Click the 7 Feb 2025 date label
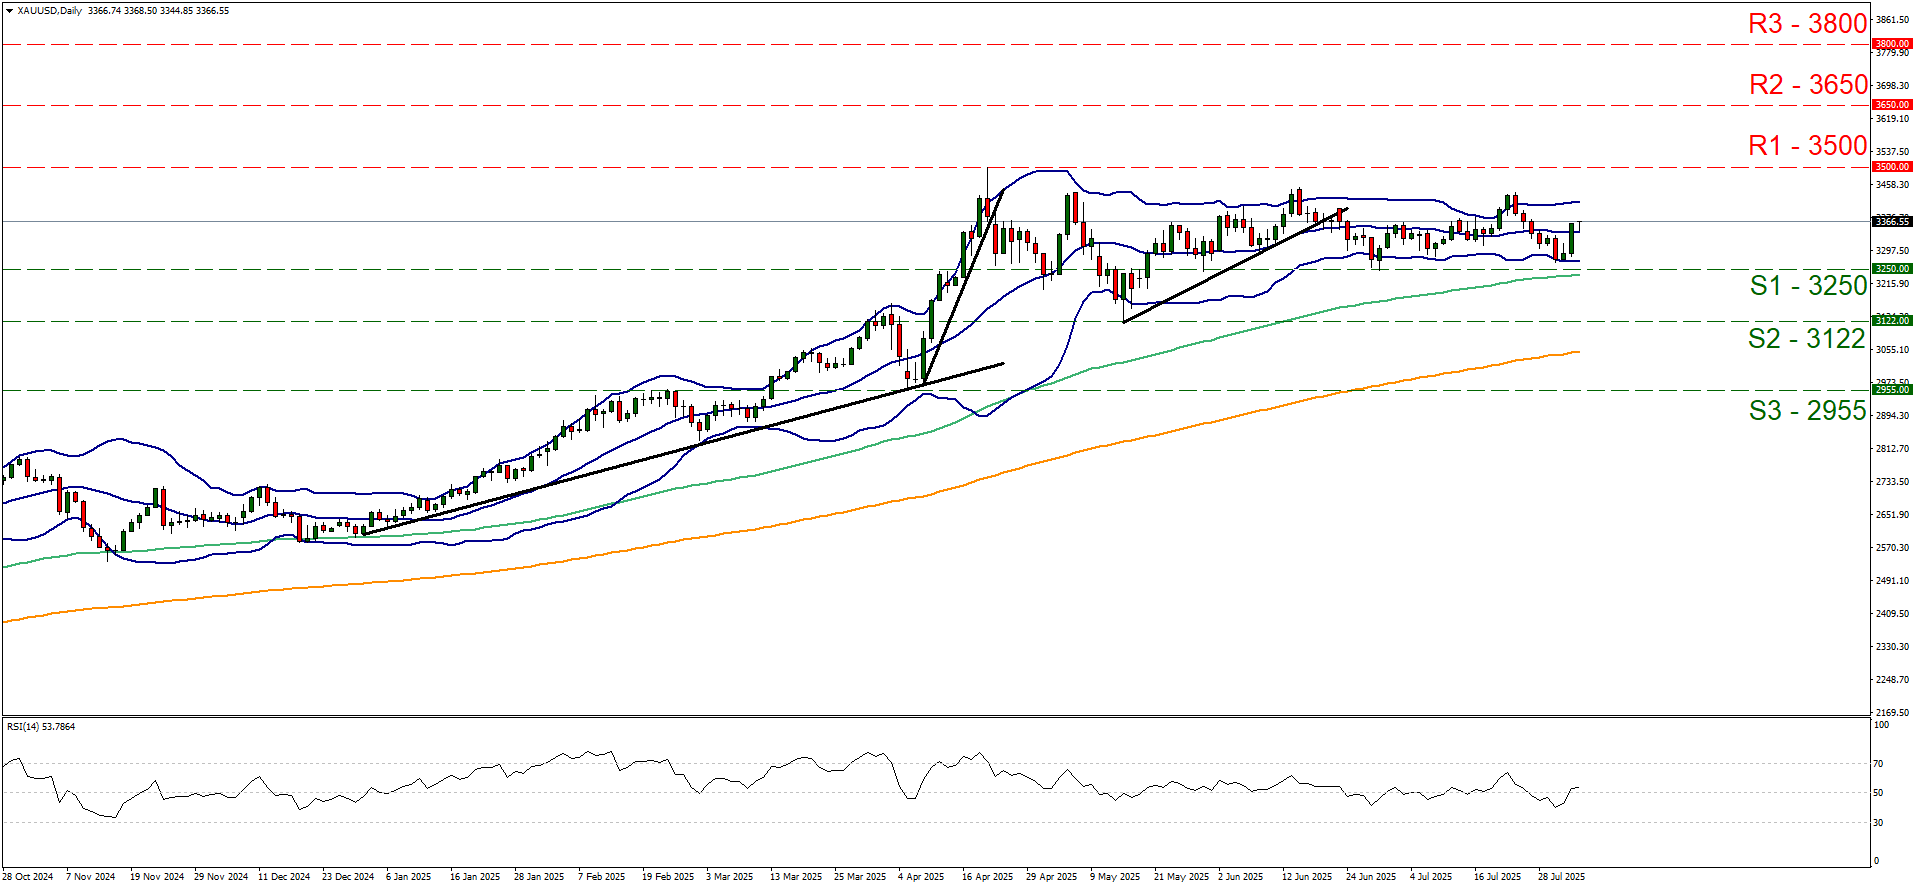The height and width of the screenshot is (888, 1916). point(602,877)
